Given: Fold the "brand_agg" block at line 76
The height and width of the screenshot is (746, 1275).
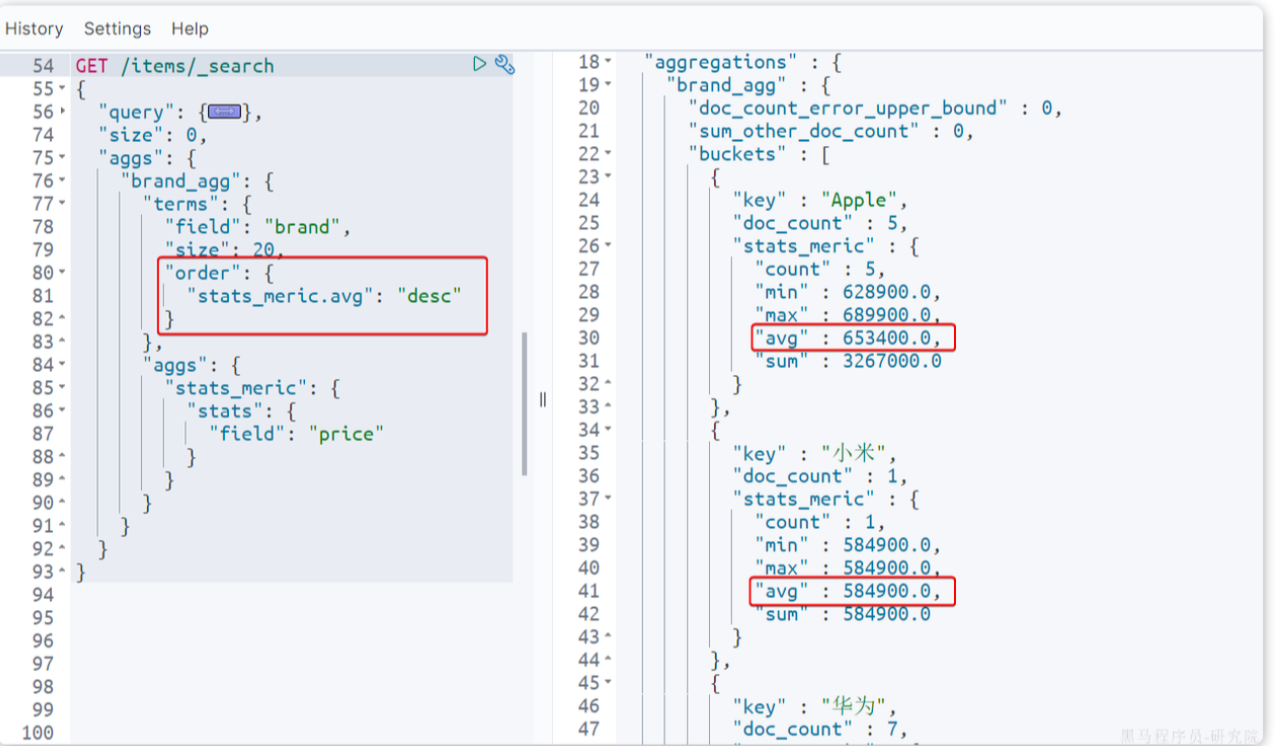Looking at the screenshot, I should tap(62, 181).
